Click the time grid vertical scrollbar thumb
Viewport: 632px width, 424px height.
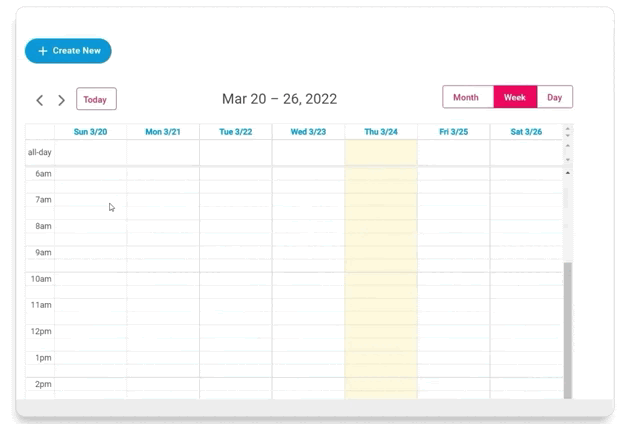[568, 330]
